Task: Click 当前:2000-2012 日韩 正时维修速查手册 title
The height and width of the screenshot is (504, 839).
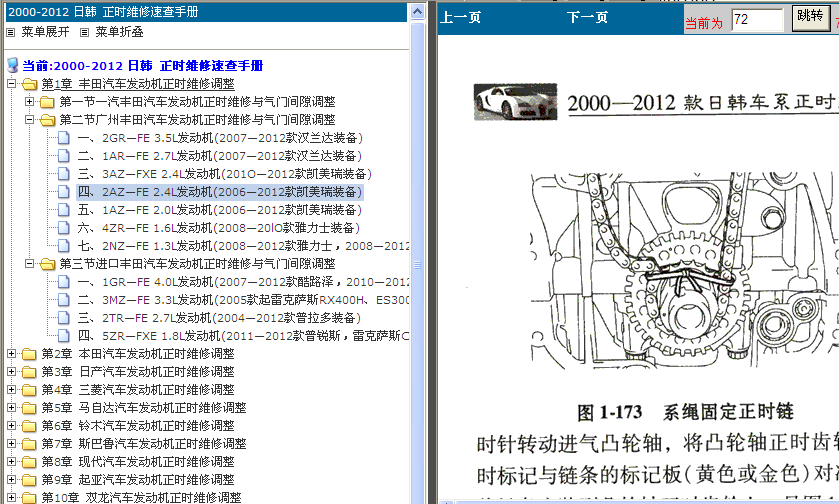Action: click(143, 66)
